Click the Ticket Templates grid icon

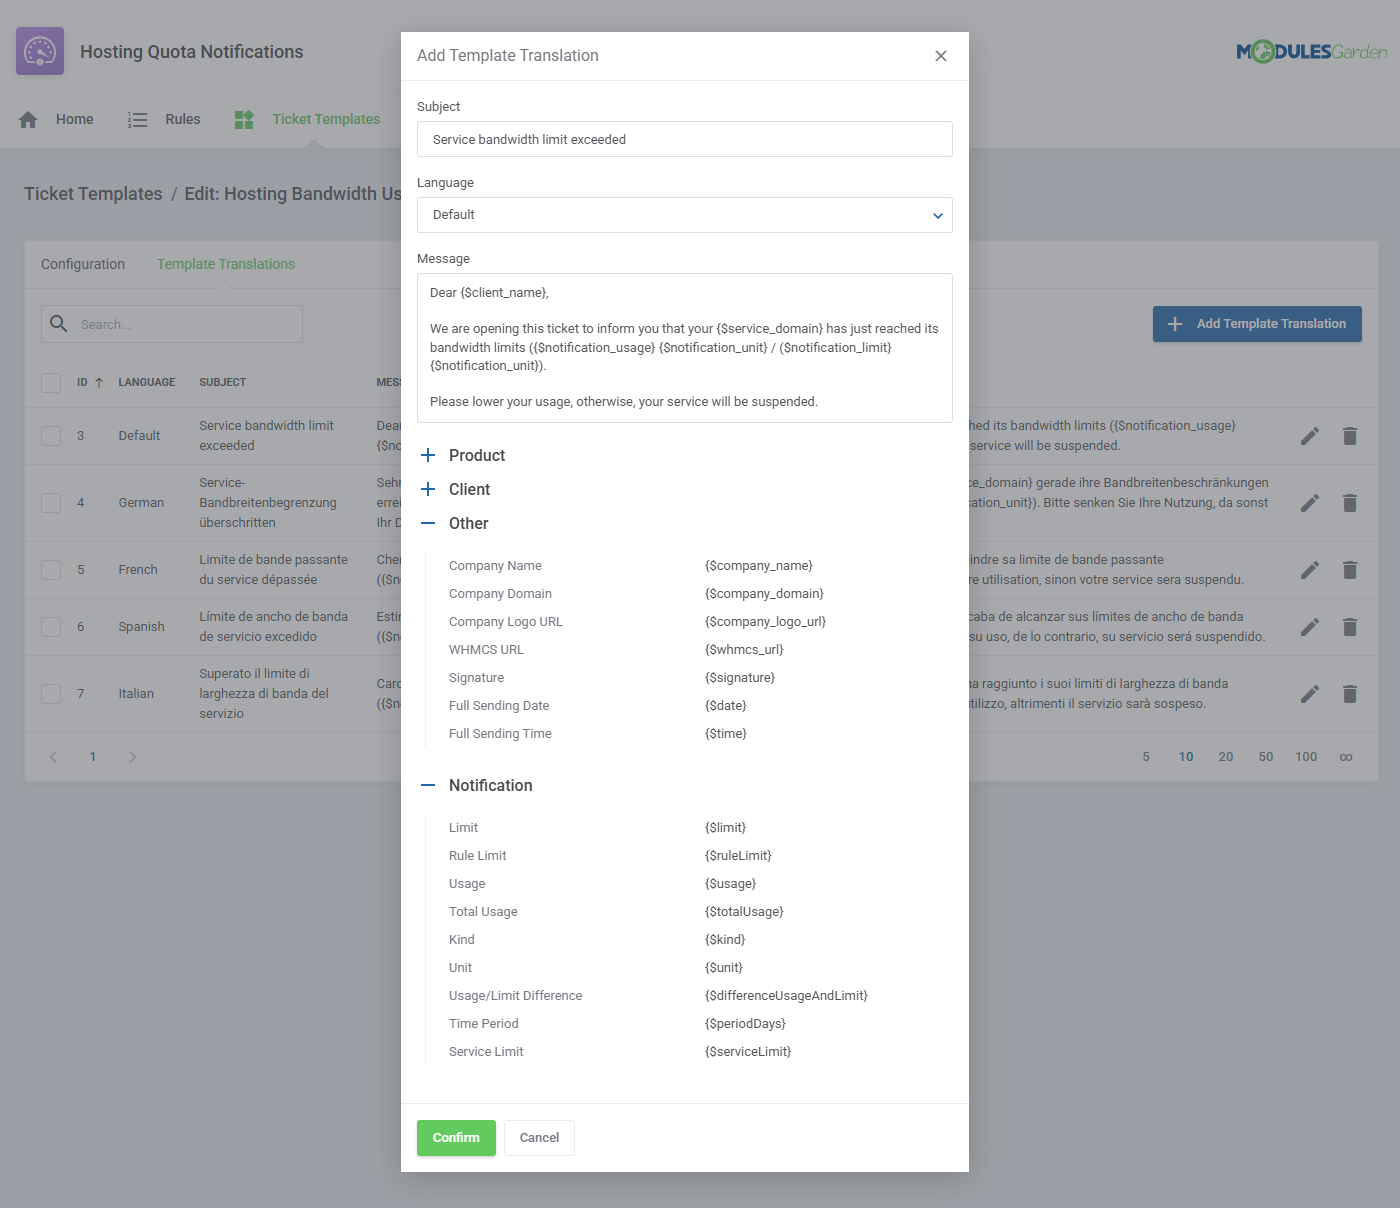(243, 119)
